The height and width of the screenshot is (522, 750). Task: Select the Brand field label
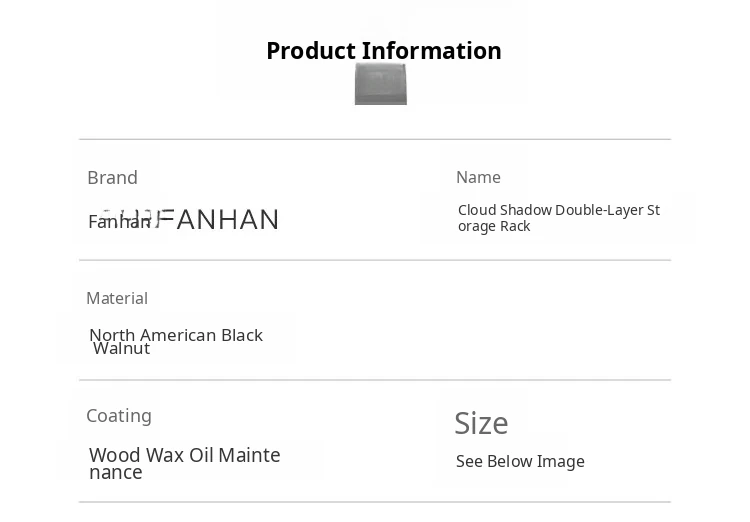[112, 178]
